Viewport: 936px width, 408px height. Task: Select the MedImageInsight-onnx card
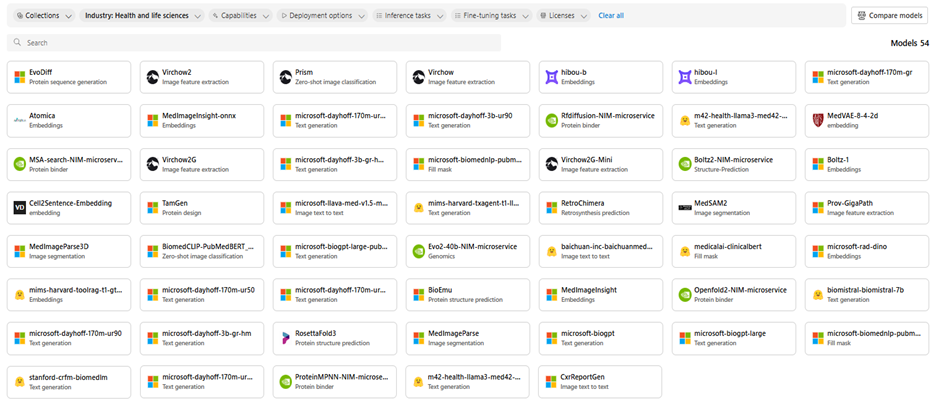tap(202, 121)
